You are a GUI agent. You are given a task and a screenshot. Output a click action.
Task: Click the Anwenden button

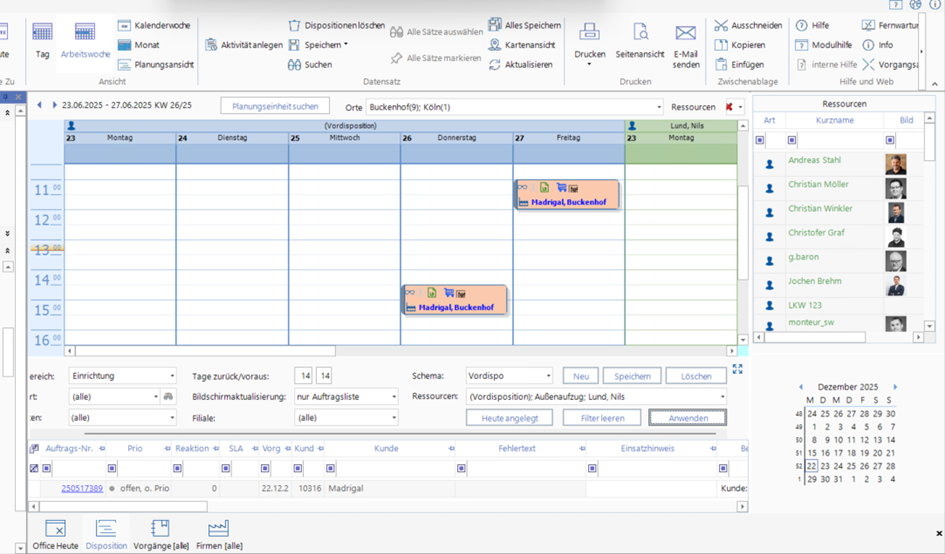pyautogui.click(x=687, y=418)
